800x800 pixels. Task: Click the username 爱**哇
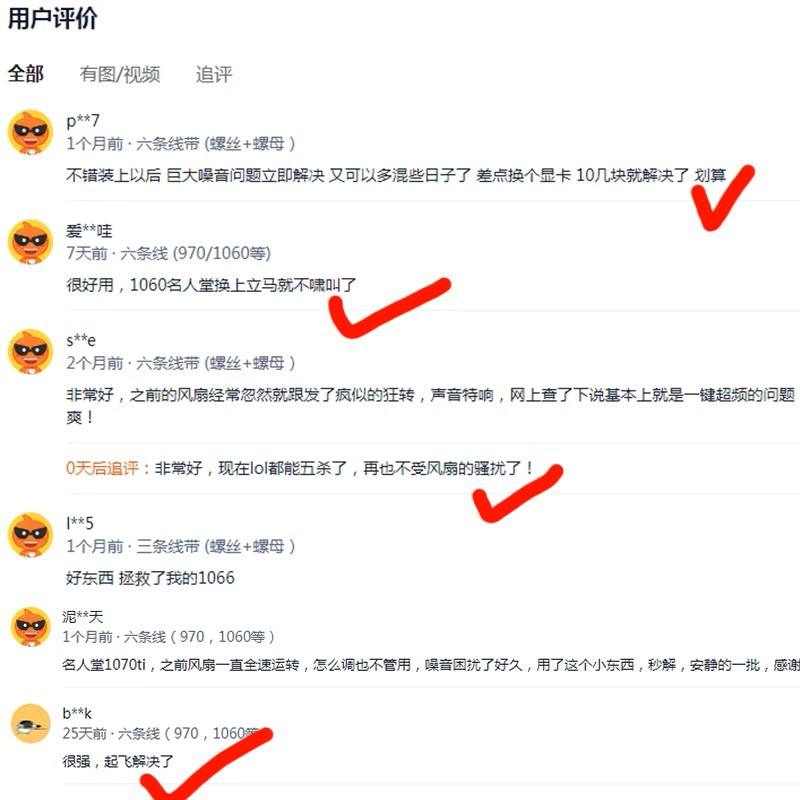pos(89,231)
